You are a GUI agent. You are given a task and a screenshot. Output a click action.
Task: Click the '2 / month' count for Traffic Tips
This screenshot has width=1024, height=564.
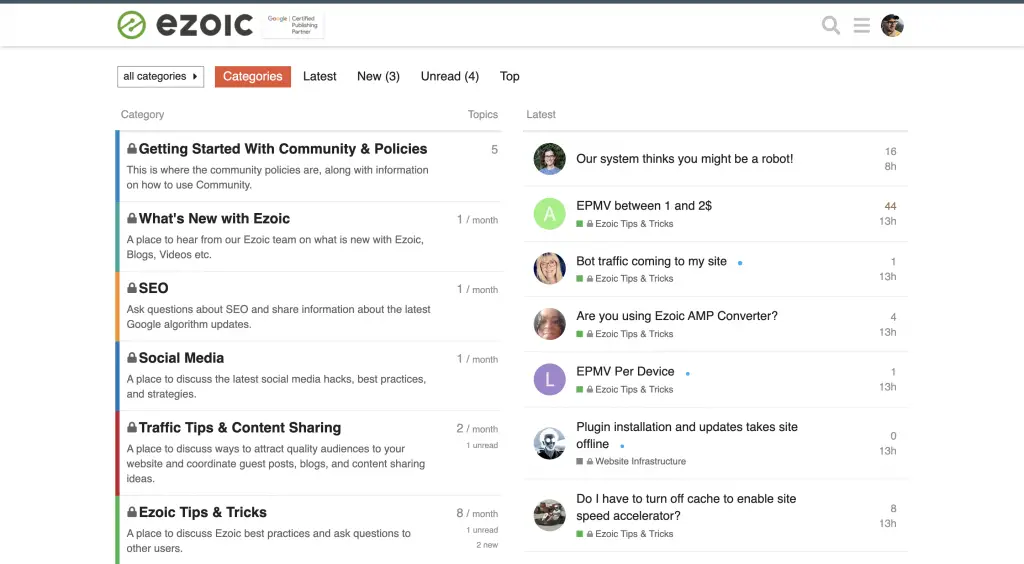[x=477, y=429]
